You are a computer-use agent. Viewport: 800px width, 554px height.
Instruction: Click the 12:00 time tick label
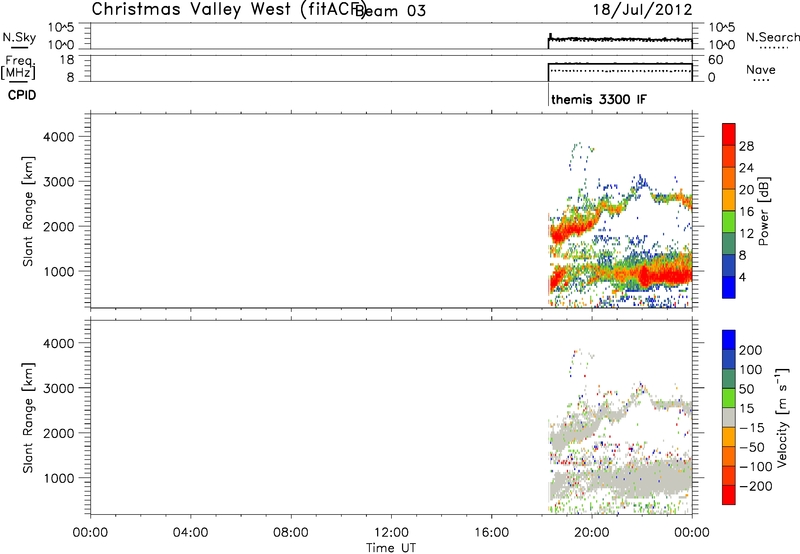tap(391, 533)
